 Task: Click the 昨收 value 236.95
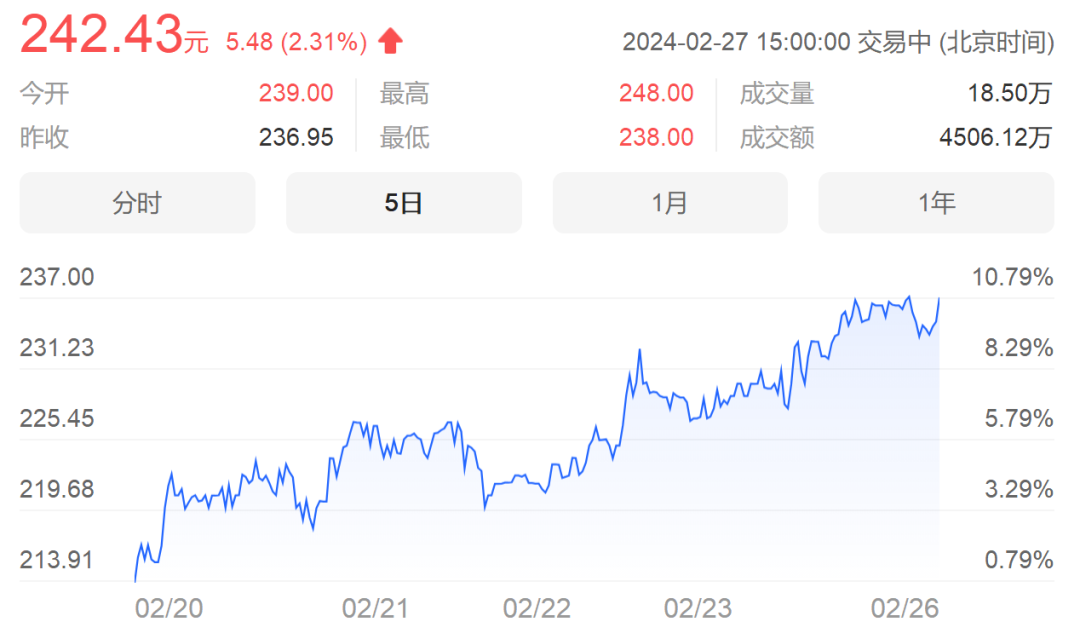(x=296, y=137)
